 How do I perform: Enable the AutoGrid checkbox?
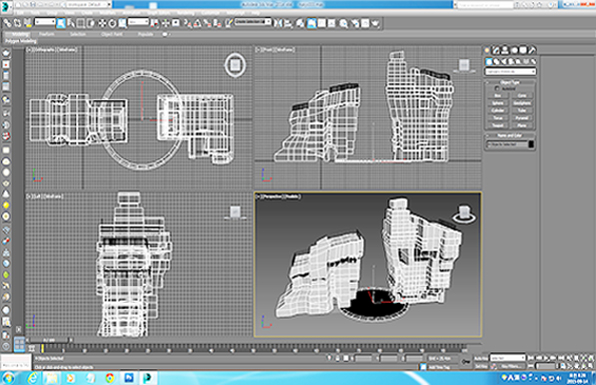[x=497, y=89]
